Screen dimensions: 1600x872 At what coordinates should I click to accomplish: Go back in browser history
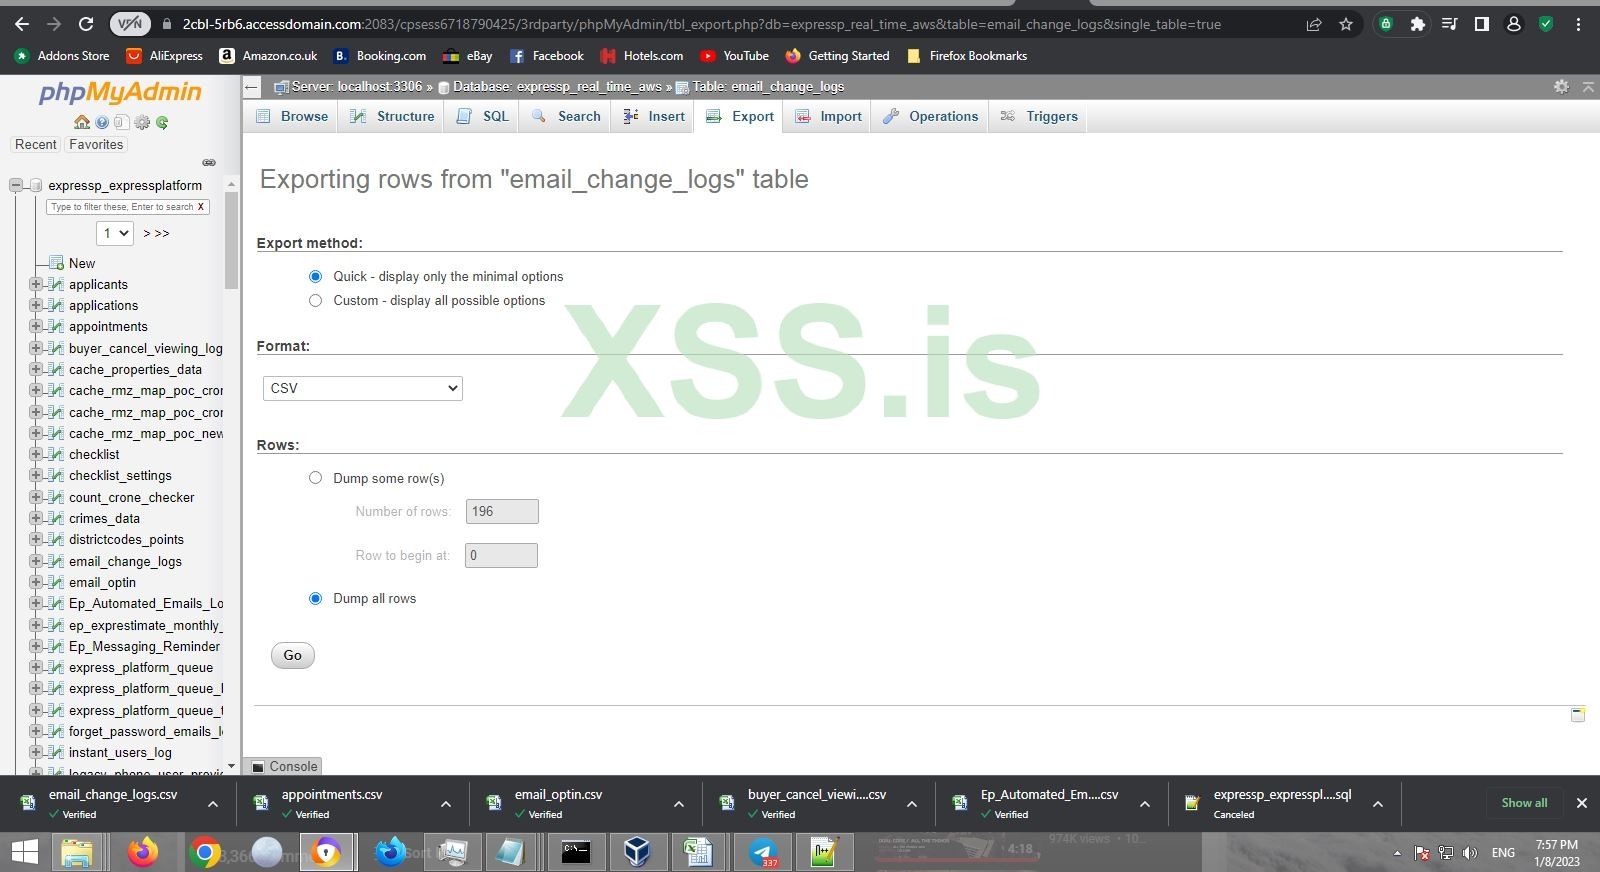22,24
